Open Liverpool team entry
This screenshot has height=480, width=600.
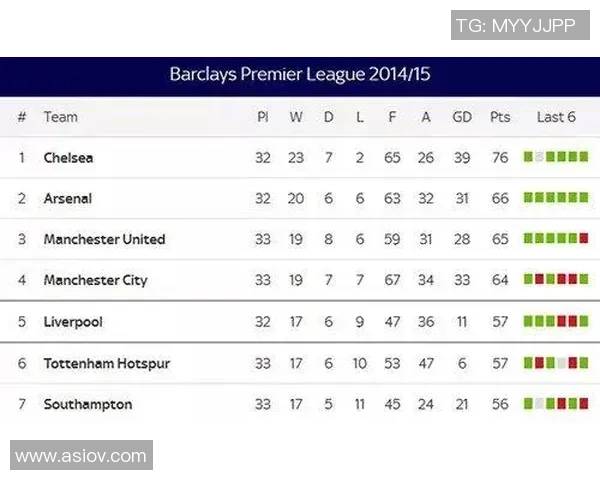tap(73, 322)
